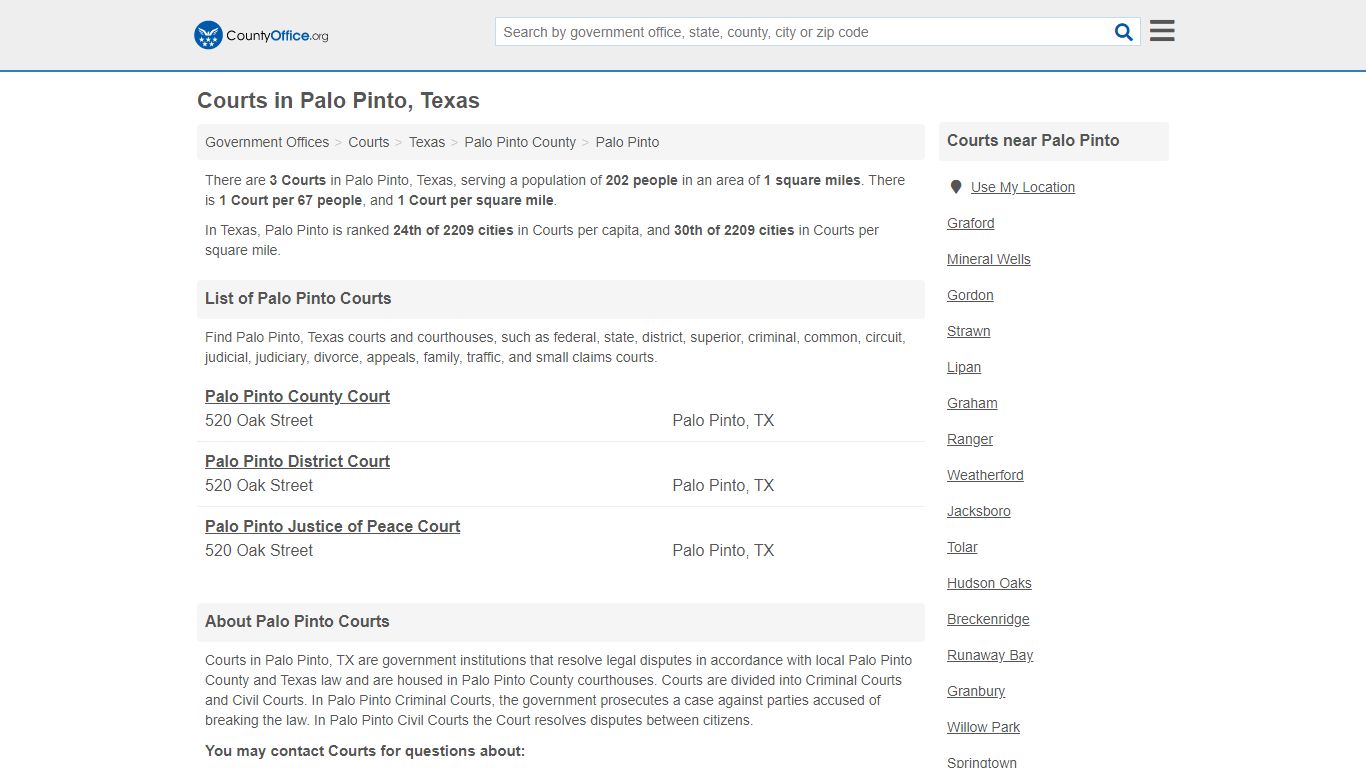Click the List of Palo Pinto Courts heading
This screenshot has height=768, width=1366.
coord(298,298)
